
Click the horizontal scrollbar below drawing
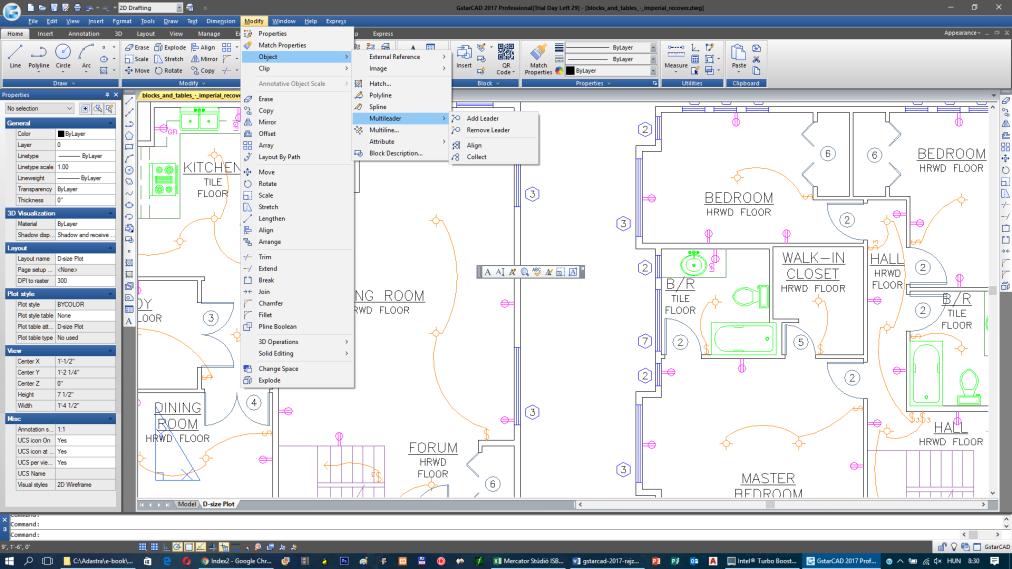pyautogui.click(x=781, y=504)
